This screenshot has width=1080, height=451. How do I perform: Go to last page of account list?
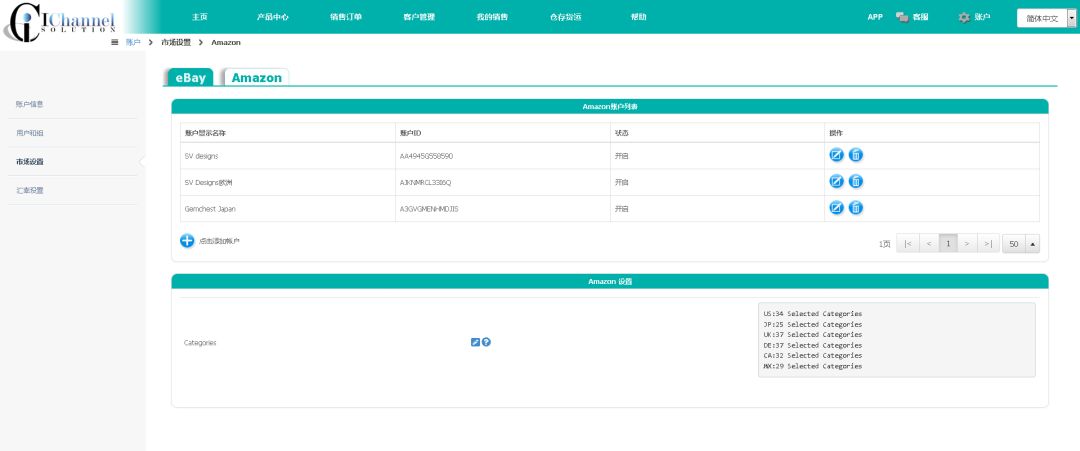point(988,244)
